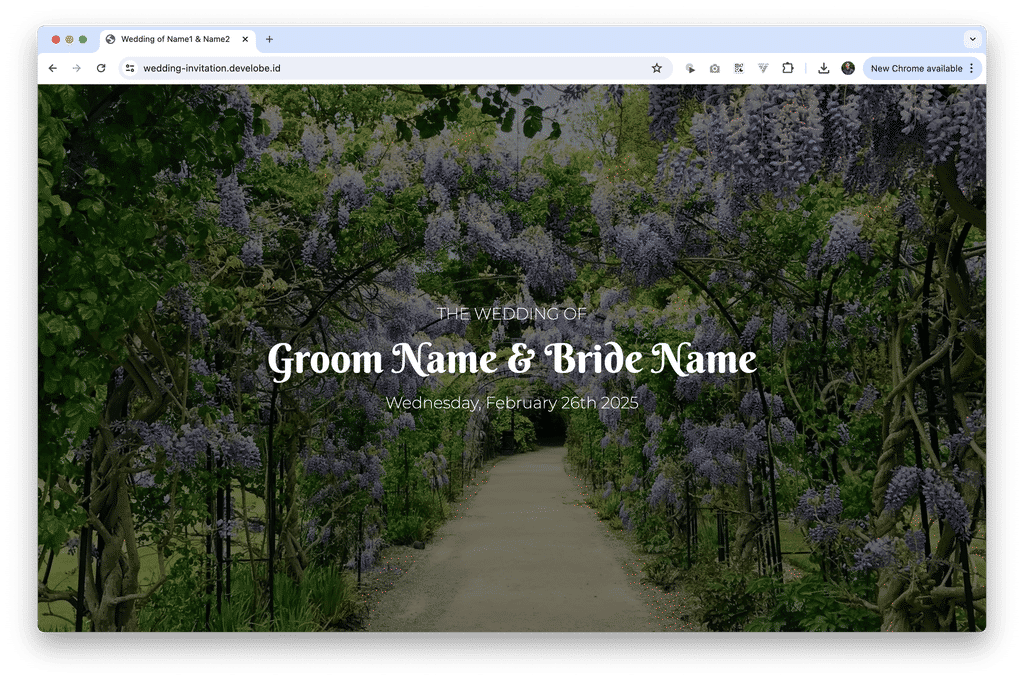This screenshot has width=1024, height=682.
Task: Open the Extensions puzzle-piece icon
Action: [x=788, y=68]
